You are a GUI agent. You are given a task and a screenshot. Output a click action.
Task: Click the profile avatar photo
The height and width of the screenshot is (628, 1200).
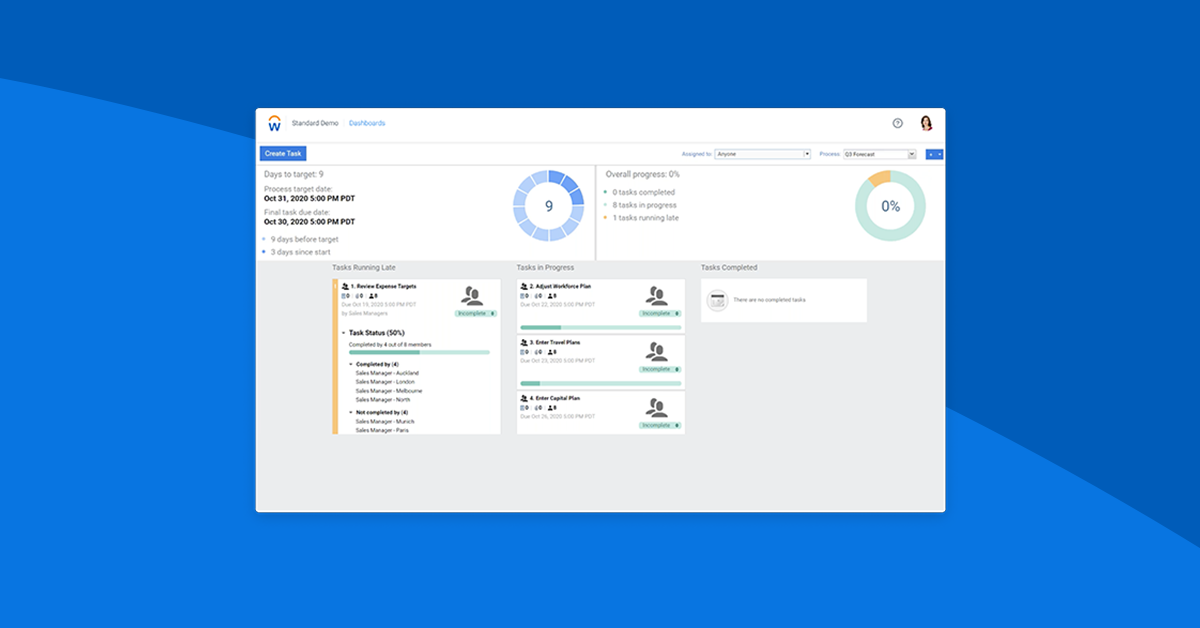pos(927,122)
